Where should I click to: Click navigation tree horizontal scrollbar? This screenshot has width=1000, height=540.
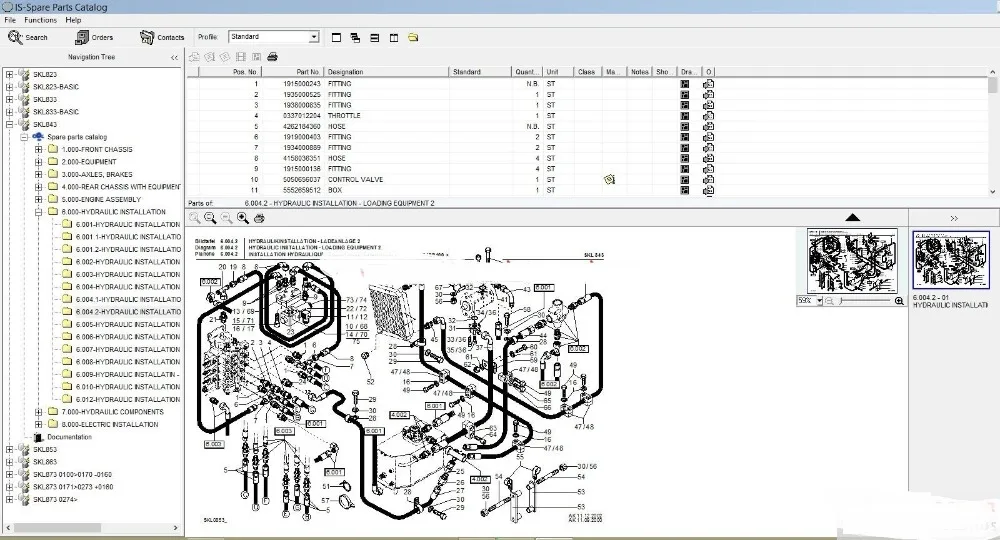57,528
